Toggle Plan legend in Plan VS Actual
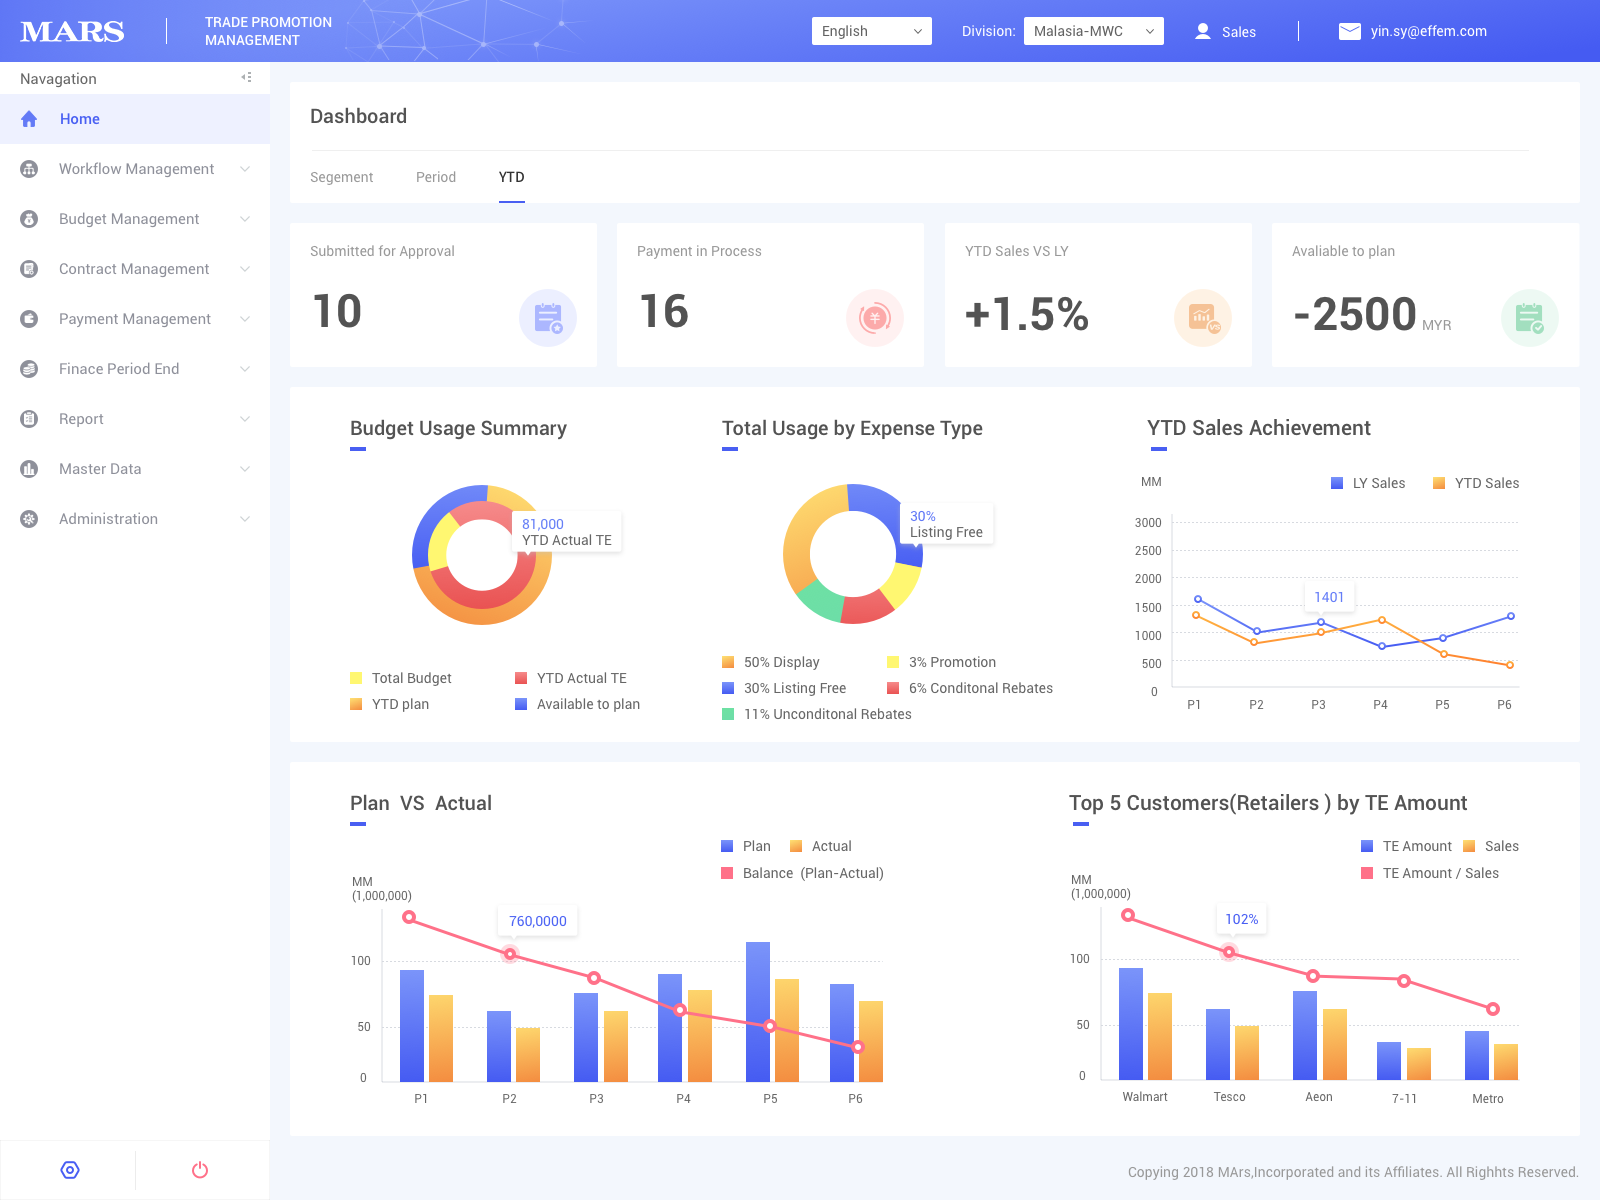 (746, 846)
